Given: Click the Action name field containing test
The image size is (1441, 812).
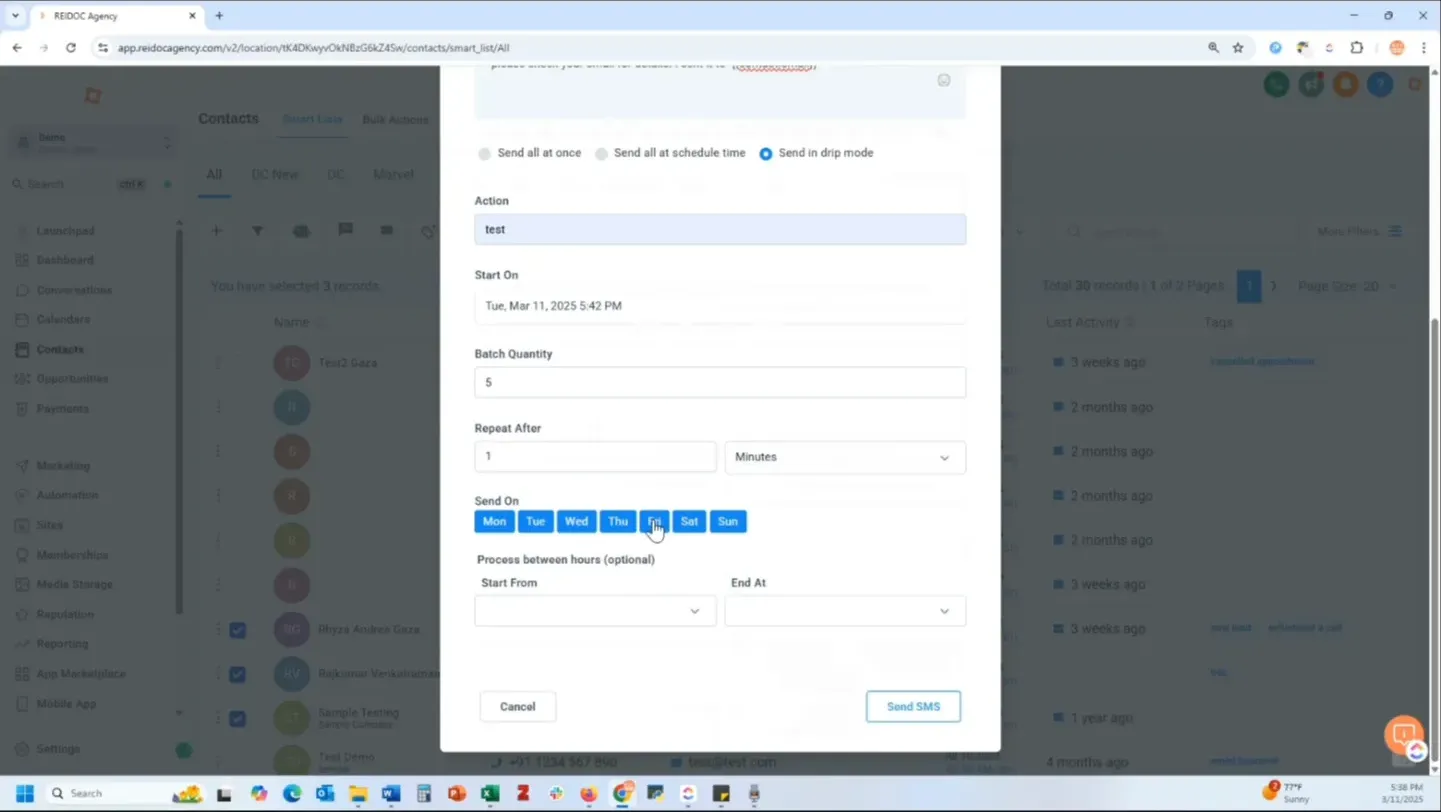Looking at the screenshot, I should pos(720,229).
